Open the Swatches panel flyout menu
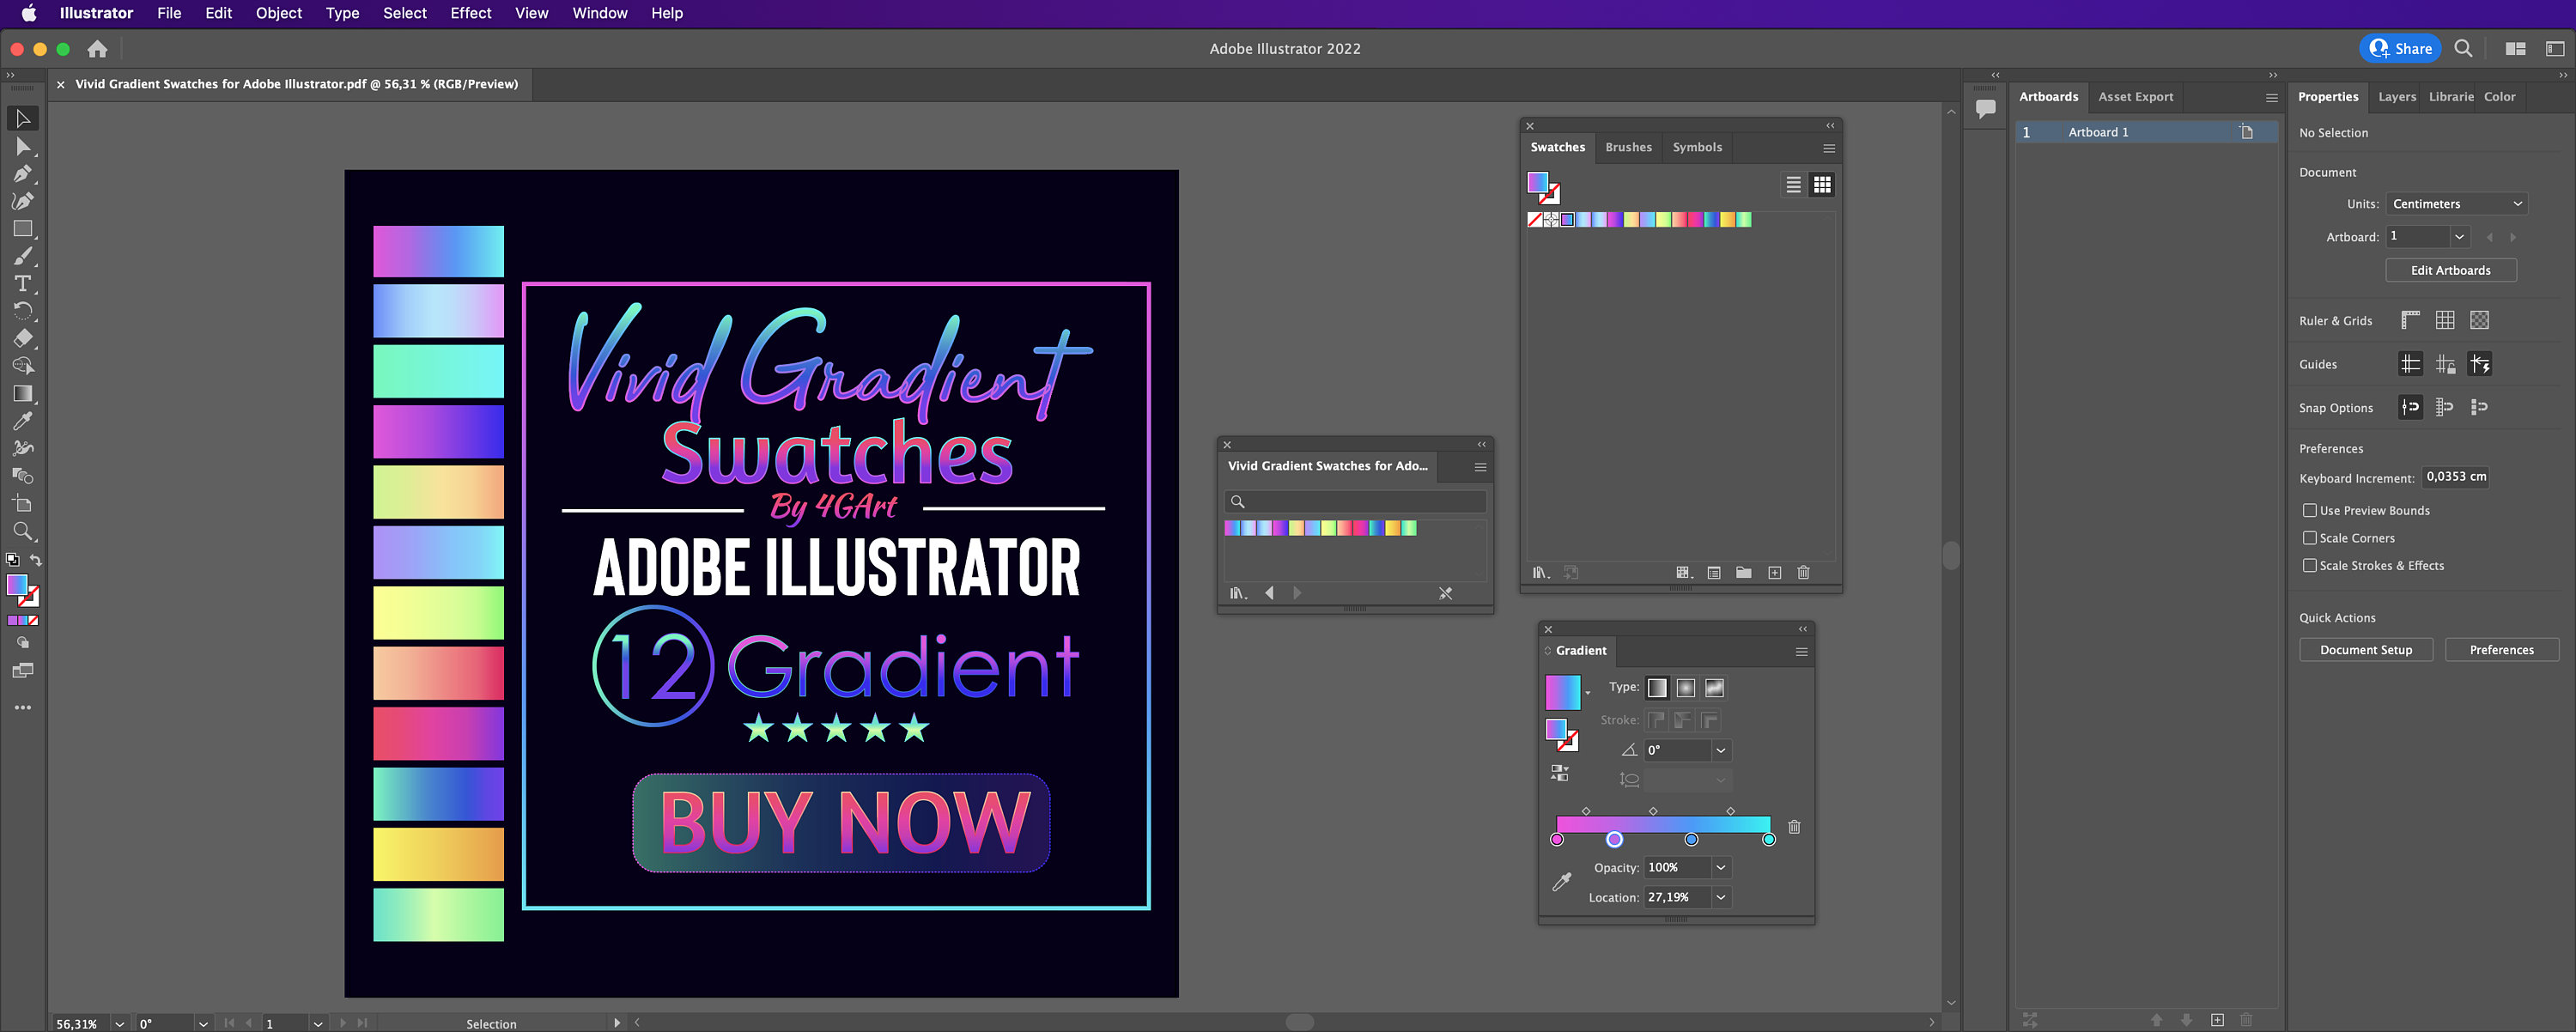The image size is (2576, 1032). click(x=1828, y=147)
